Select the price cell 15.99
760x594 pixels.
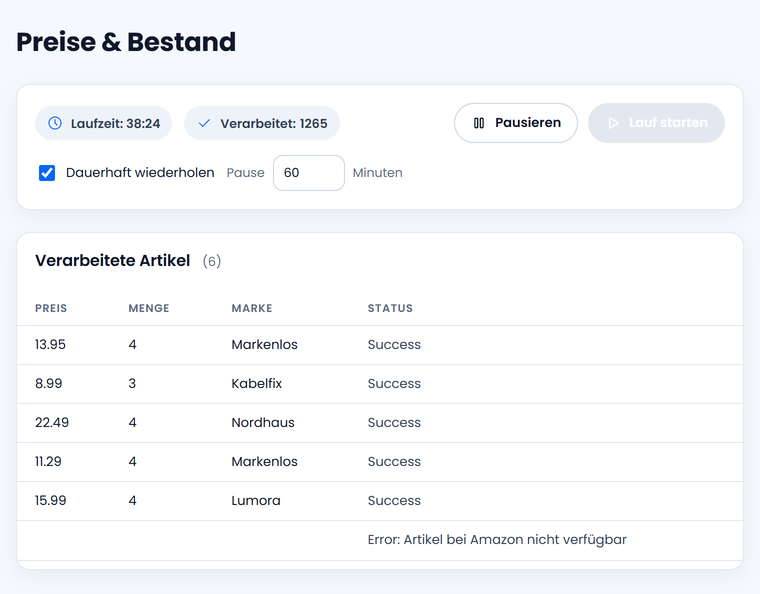pyautogui.click(x=50, y=500)
